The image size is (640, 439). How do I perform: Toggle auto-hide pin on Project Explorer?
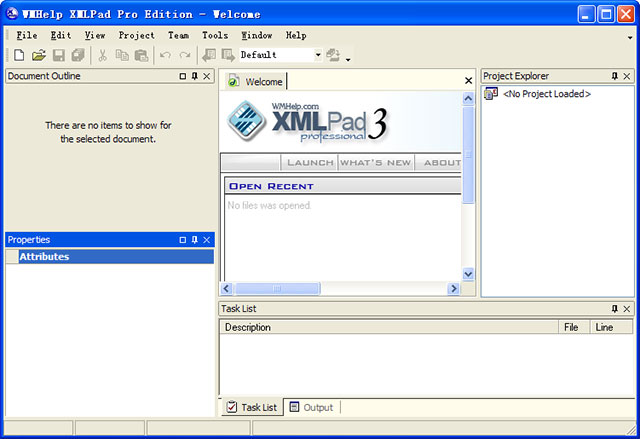615,76
